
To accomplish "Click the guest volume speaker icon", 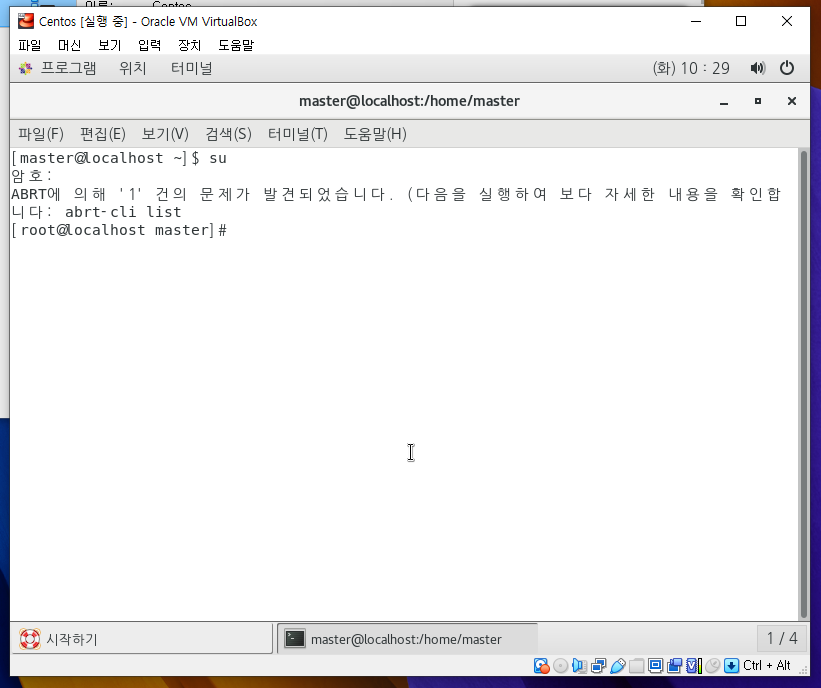I will point(757,68).
